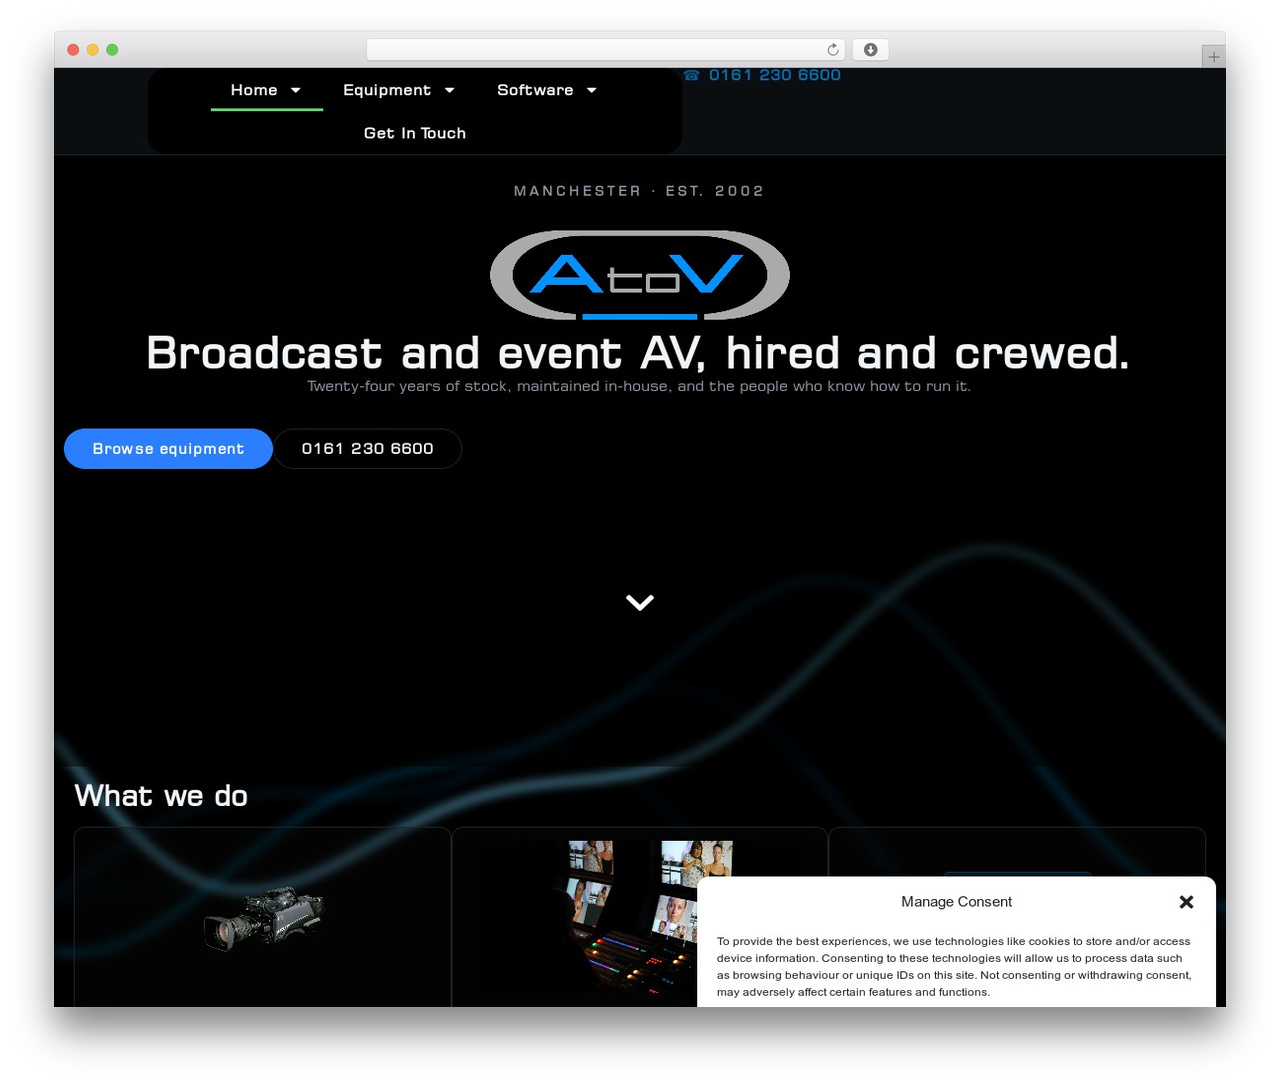Close the Manage Consent dialog
The height and width of the screenshot is (1084, 1280).
tap(1187, 902)
